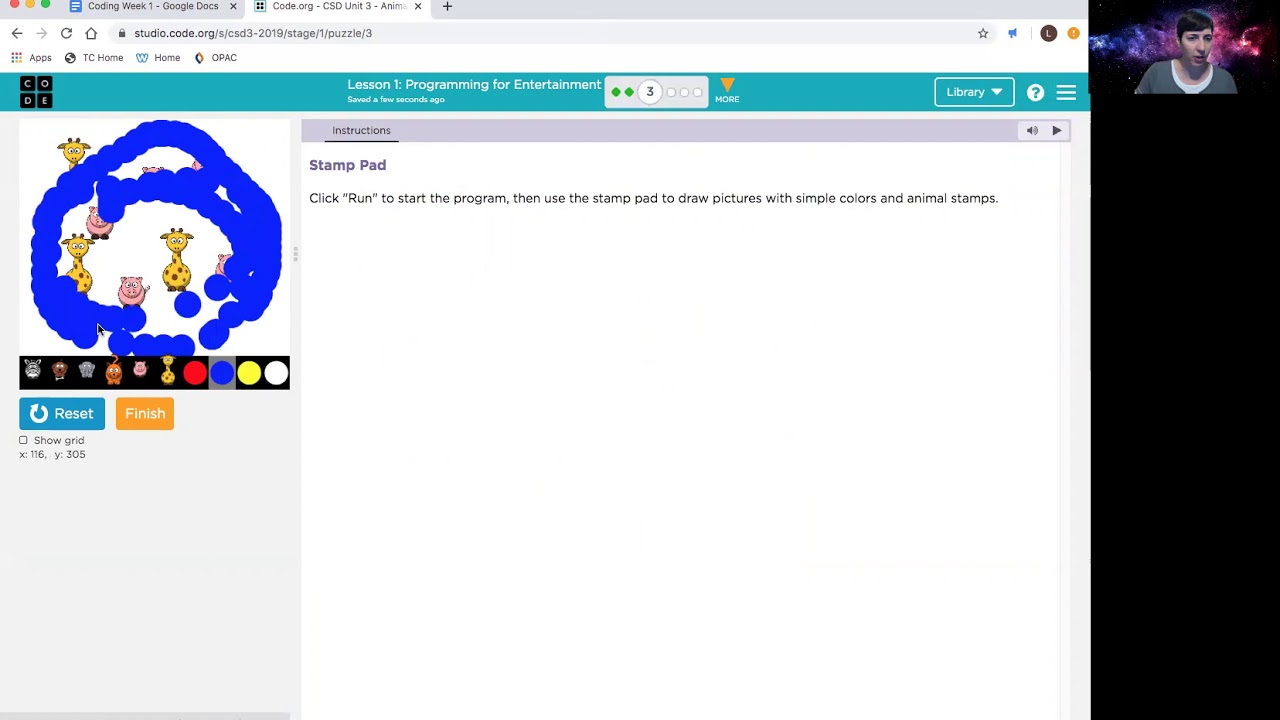Pick the blue paint color
Image resolution: width=1280 pixels, height=720 pixels.
point(222,373)
